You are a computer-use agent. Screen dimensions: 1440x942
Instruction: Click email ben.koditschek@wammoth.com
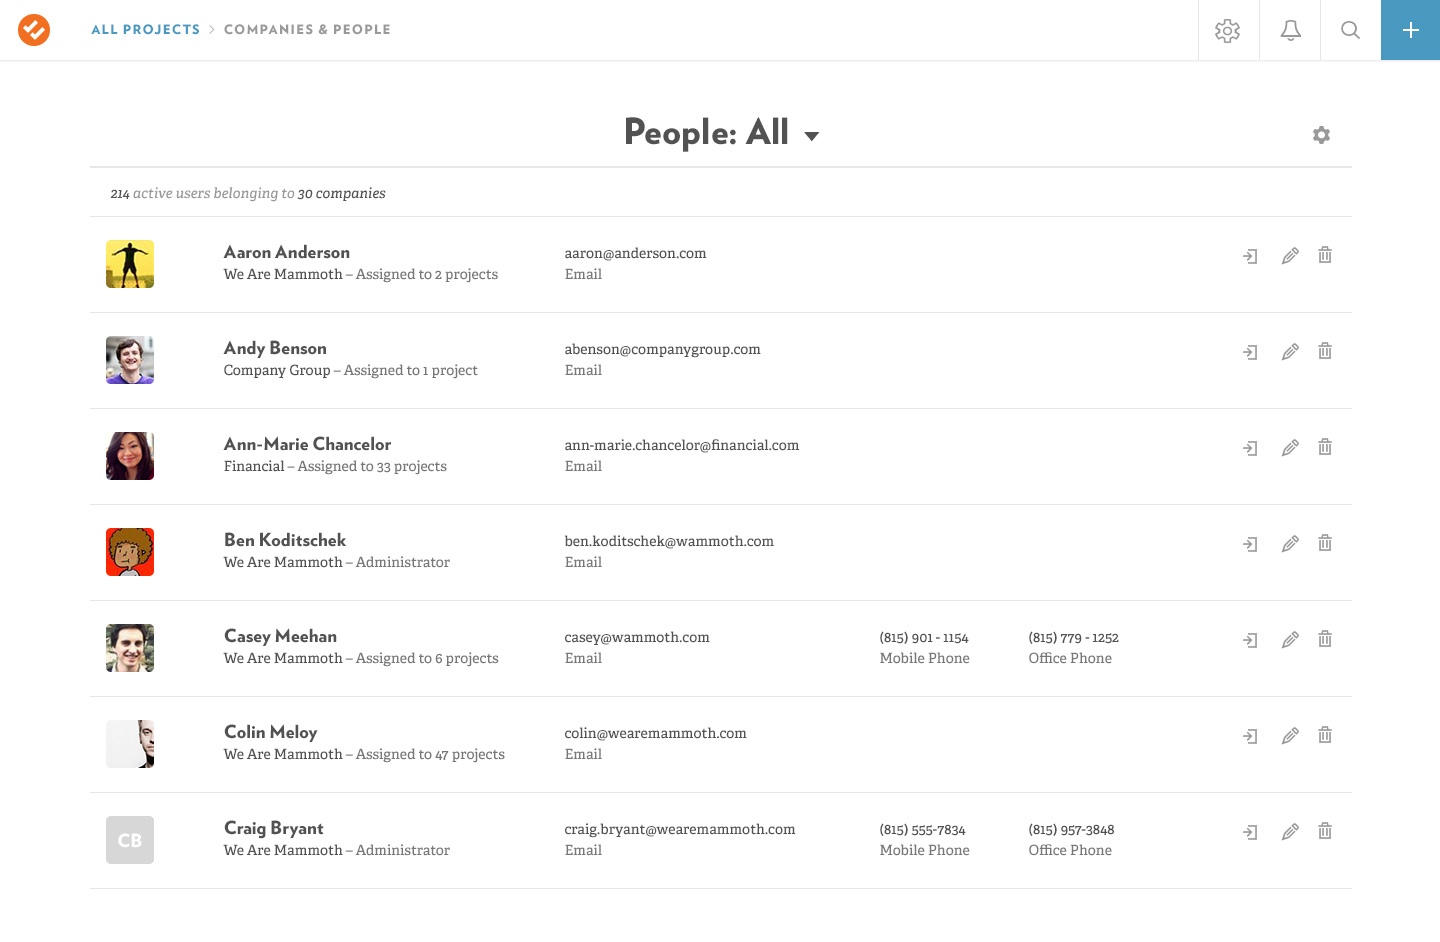(669, 541)
